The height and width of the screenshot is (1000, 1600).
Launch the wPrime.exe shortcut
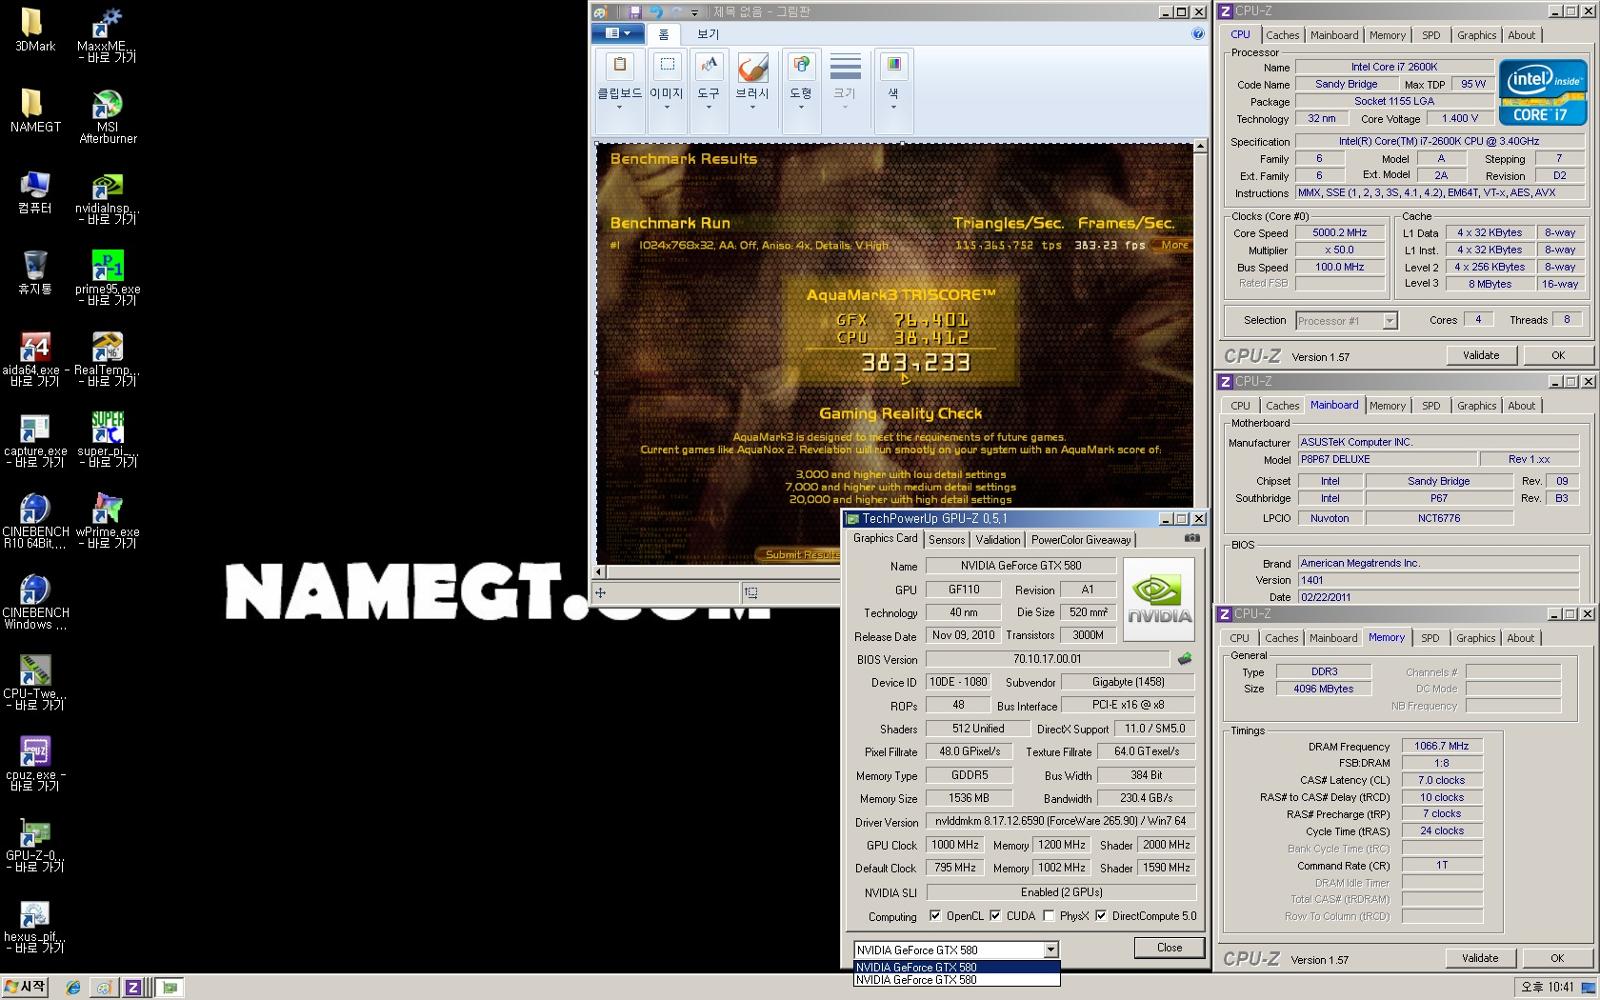(107, 522)
